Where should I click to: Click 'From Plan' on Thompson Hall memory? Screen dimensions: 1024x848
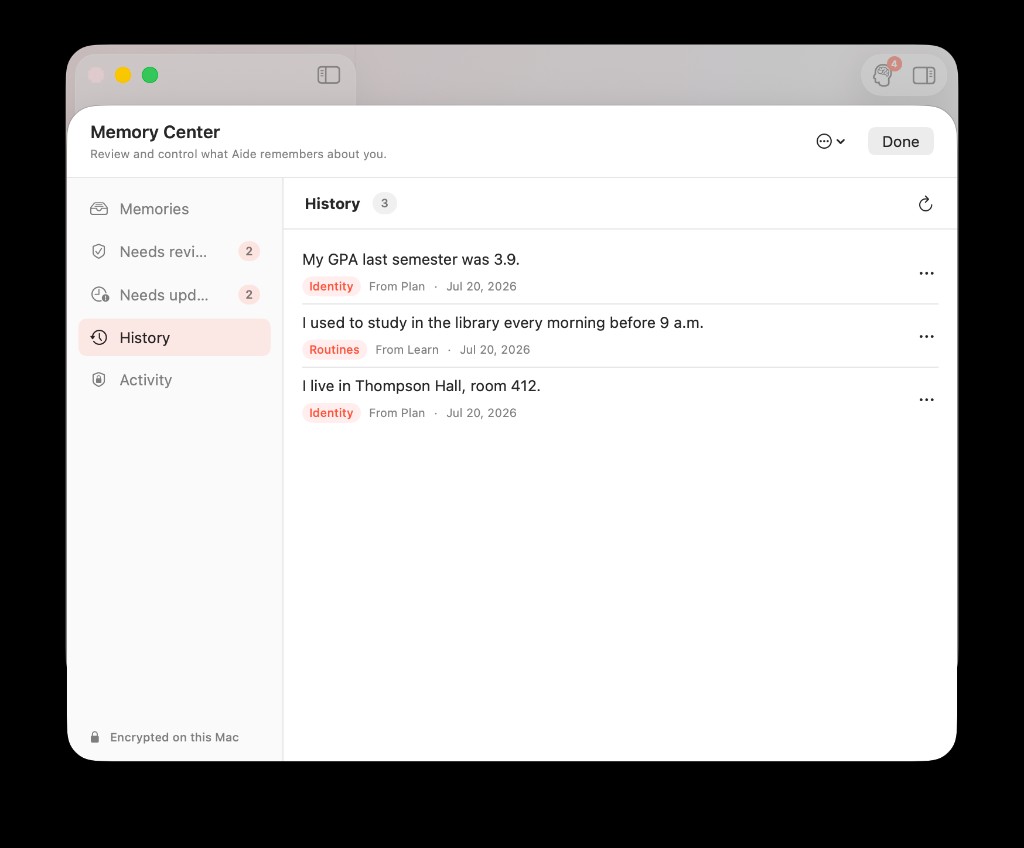[x=396, y=413]
